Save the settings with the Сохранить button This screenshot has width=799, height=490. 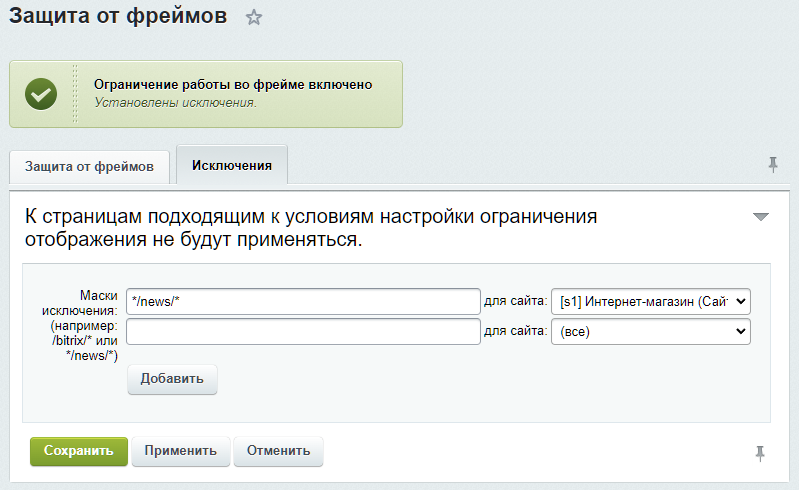(x=79, y=451)
